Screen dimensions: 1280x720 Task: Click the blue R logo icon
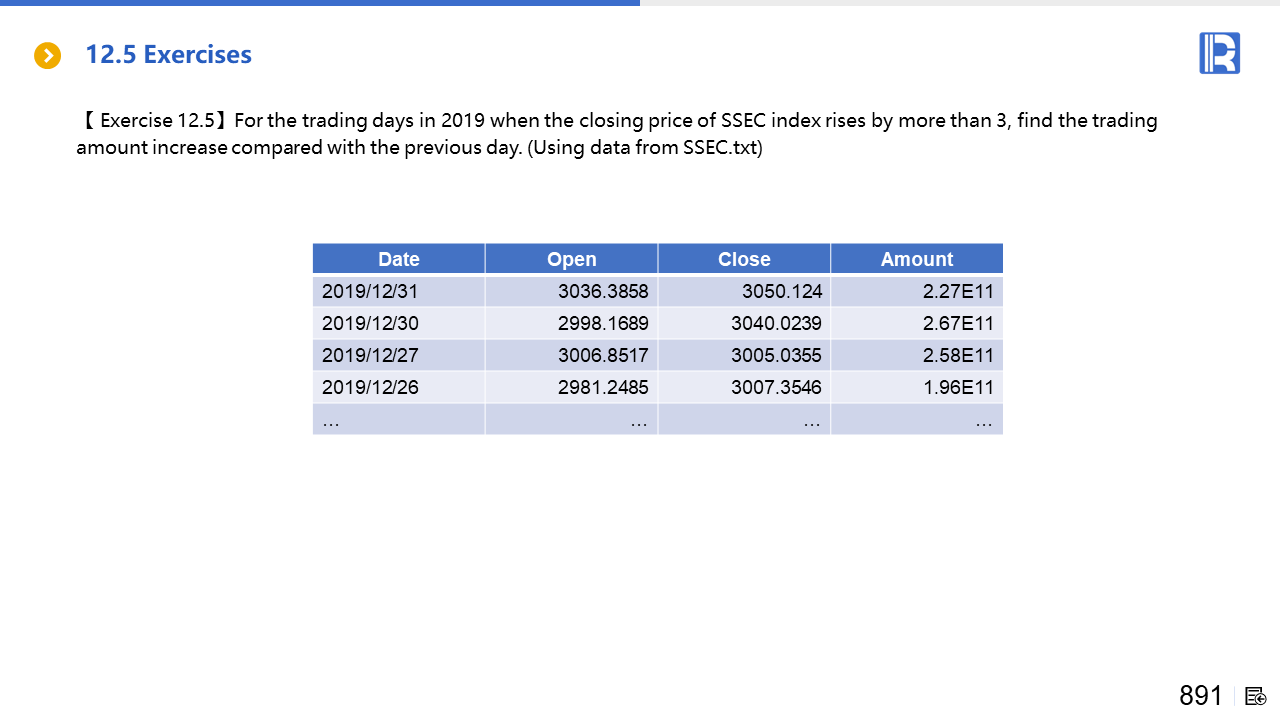click(x=1219, y=53)
